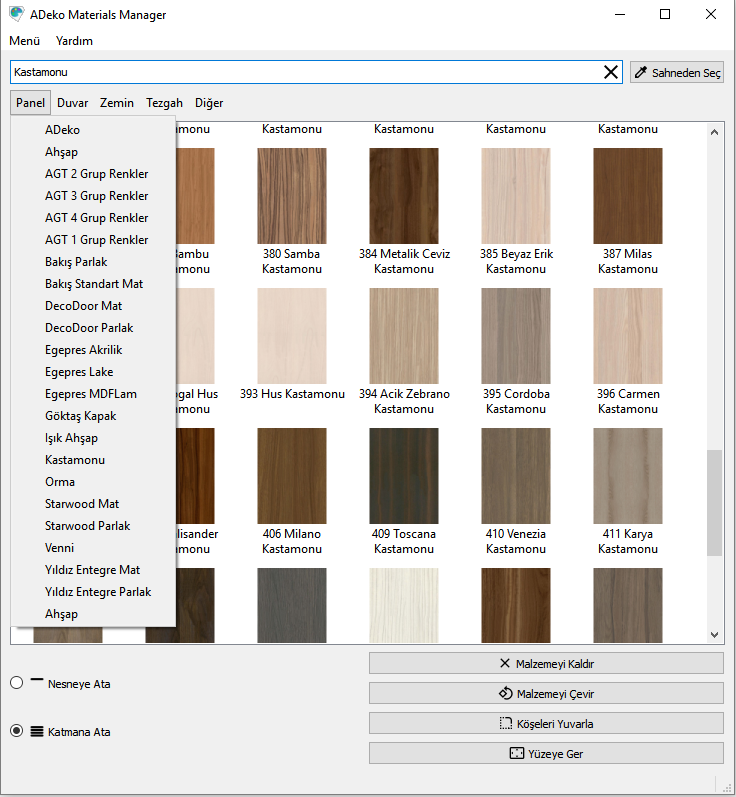Click the Sahneden Seç button
Viewport: 736px width, 797px height.
point(677,72)
